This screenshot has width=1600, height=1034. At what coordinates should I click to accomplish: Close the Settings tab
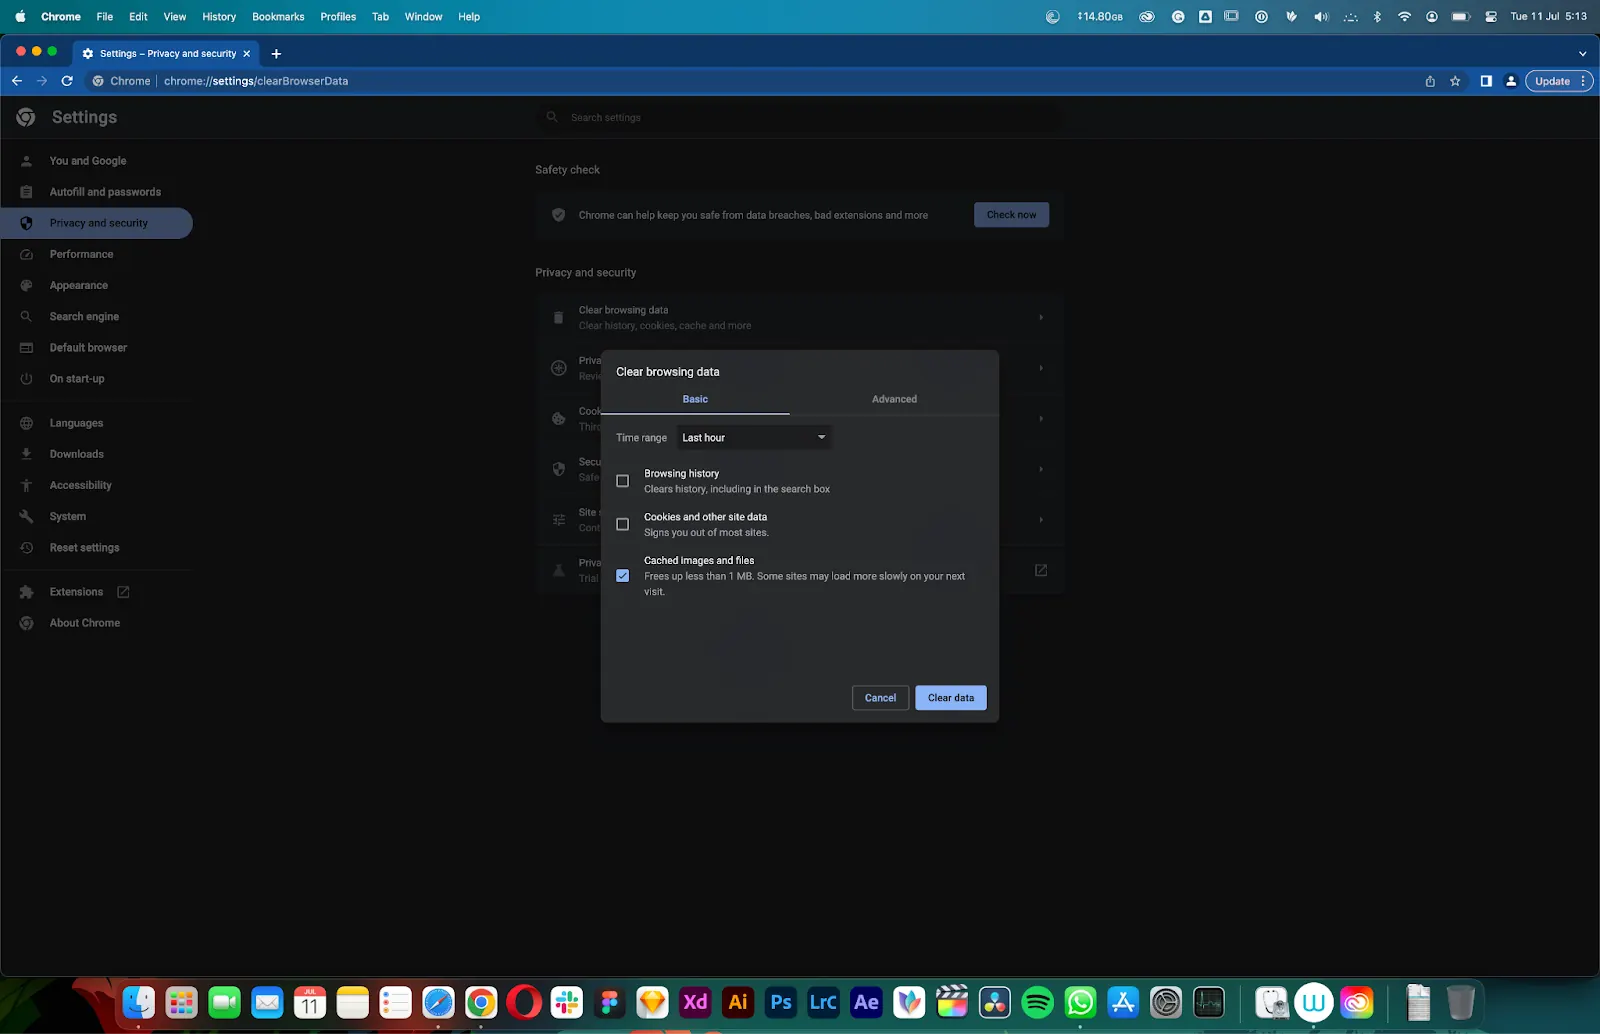(x=247, y=54)
